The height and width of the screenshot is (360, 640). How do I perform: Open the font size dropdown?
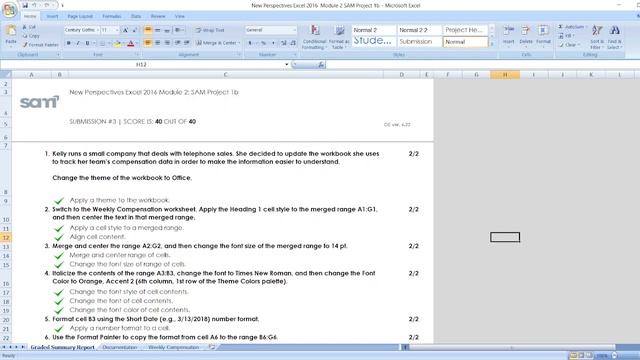[x=117, y=30]
